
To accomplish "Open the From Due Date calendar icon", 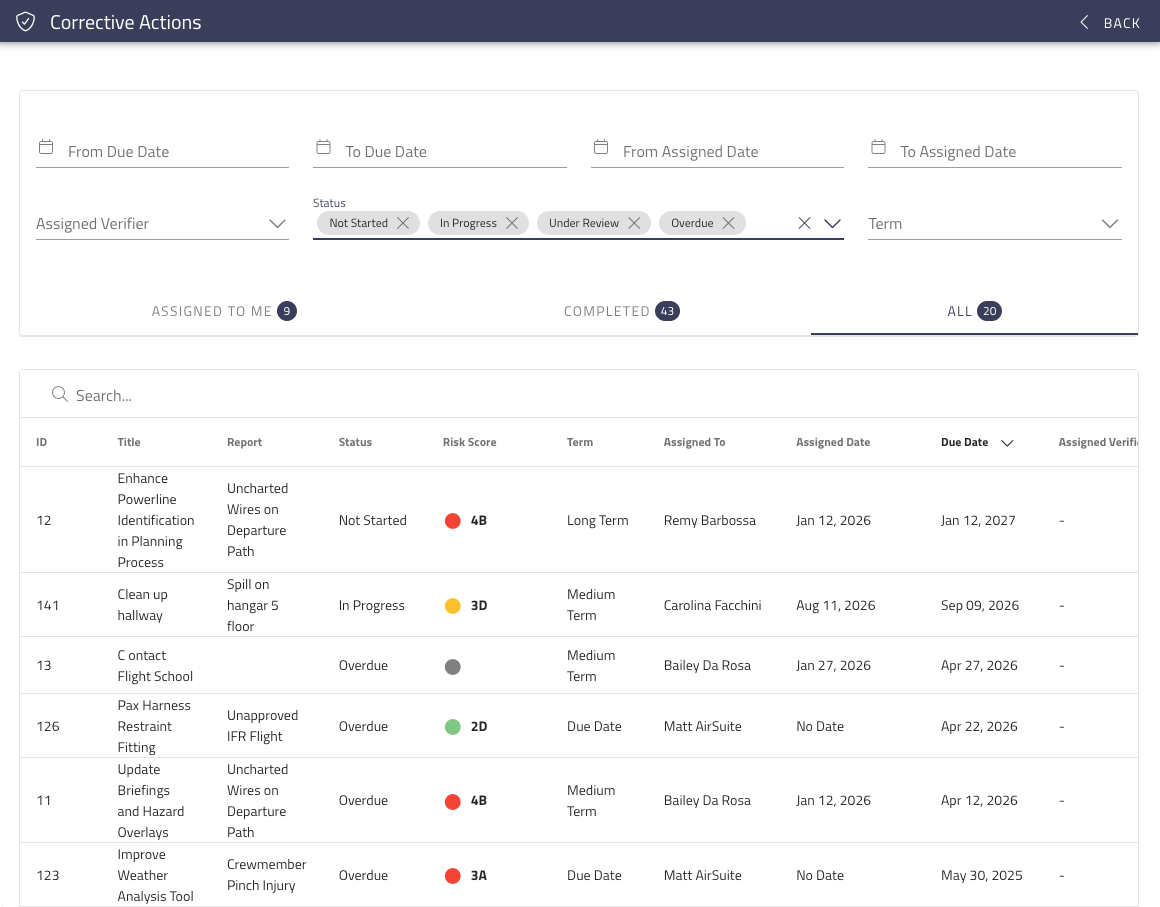I will tap(46, 147).
